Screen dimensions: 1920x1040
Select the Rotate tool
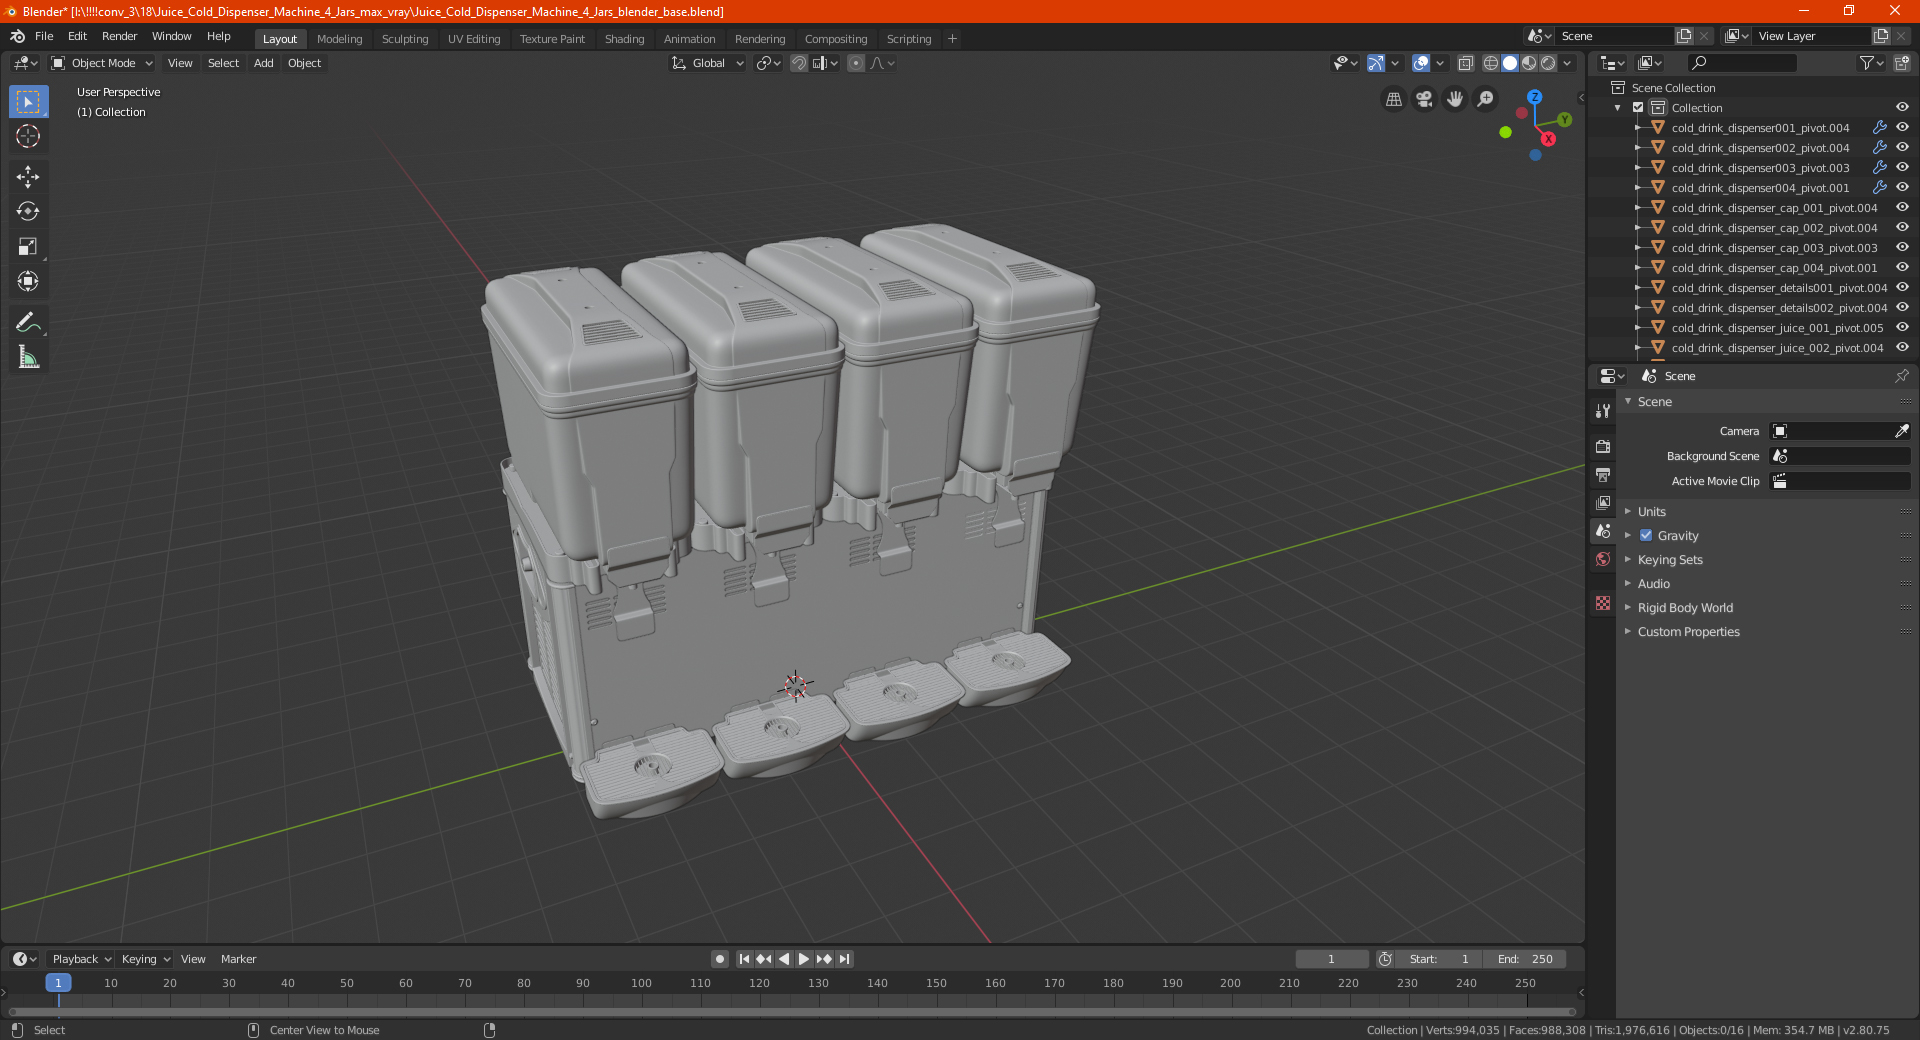tap(28, 211)
